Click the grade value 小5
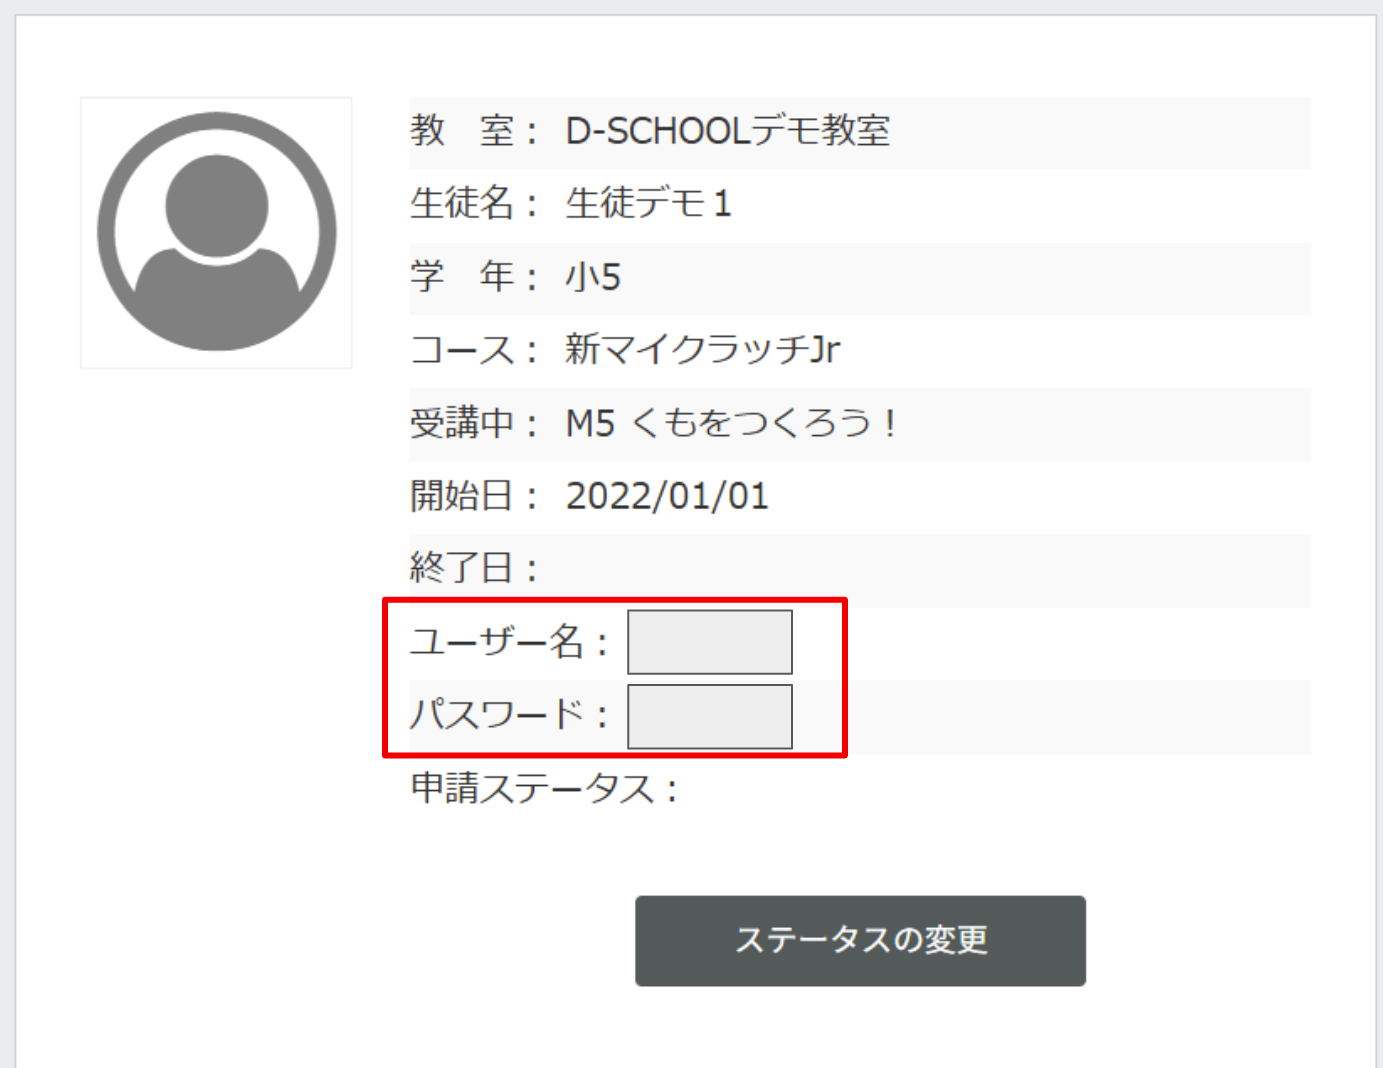1383x1068 pixels. coord(593,277)
